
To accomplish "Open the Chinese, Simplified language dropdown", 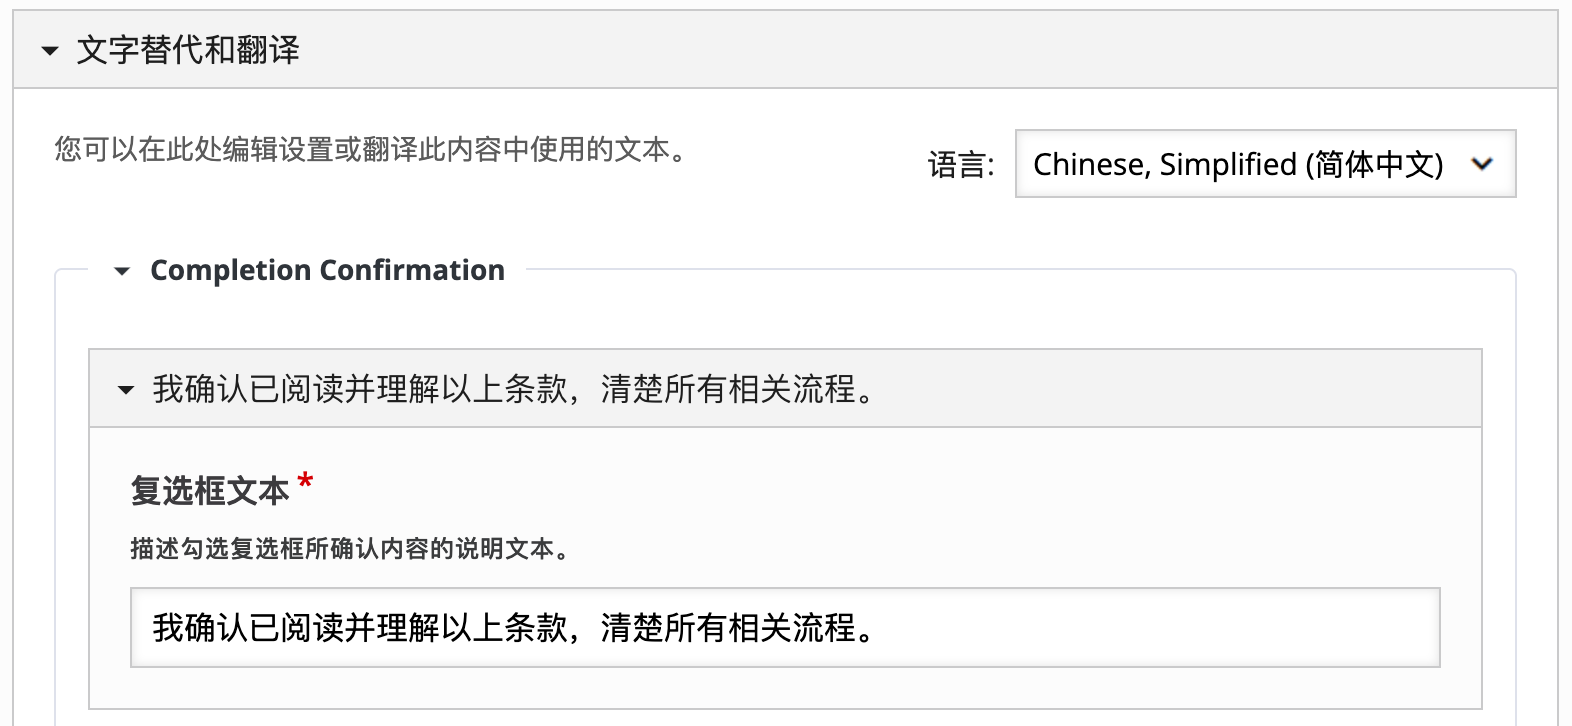I will 1263,165.
